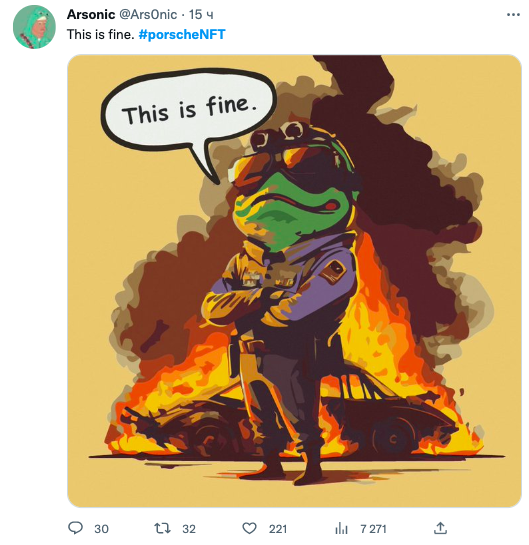Open the tweet's 15 ч timestamp
The height and width of the screenshot is (545, 529).
201,15
